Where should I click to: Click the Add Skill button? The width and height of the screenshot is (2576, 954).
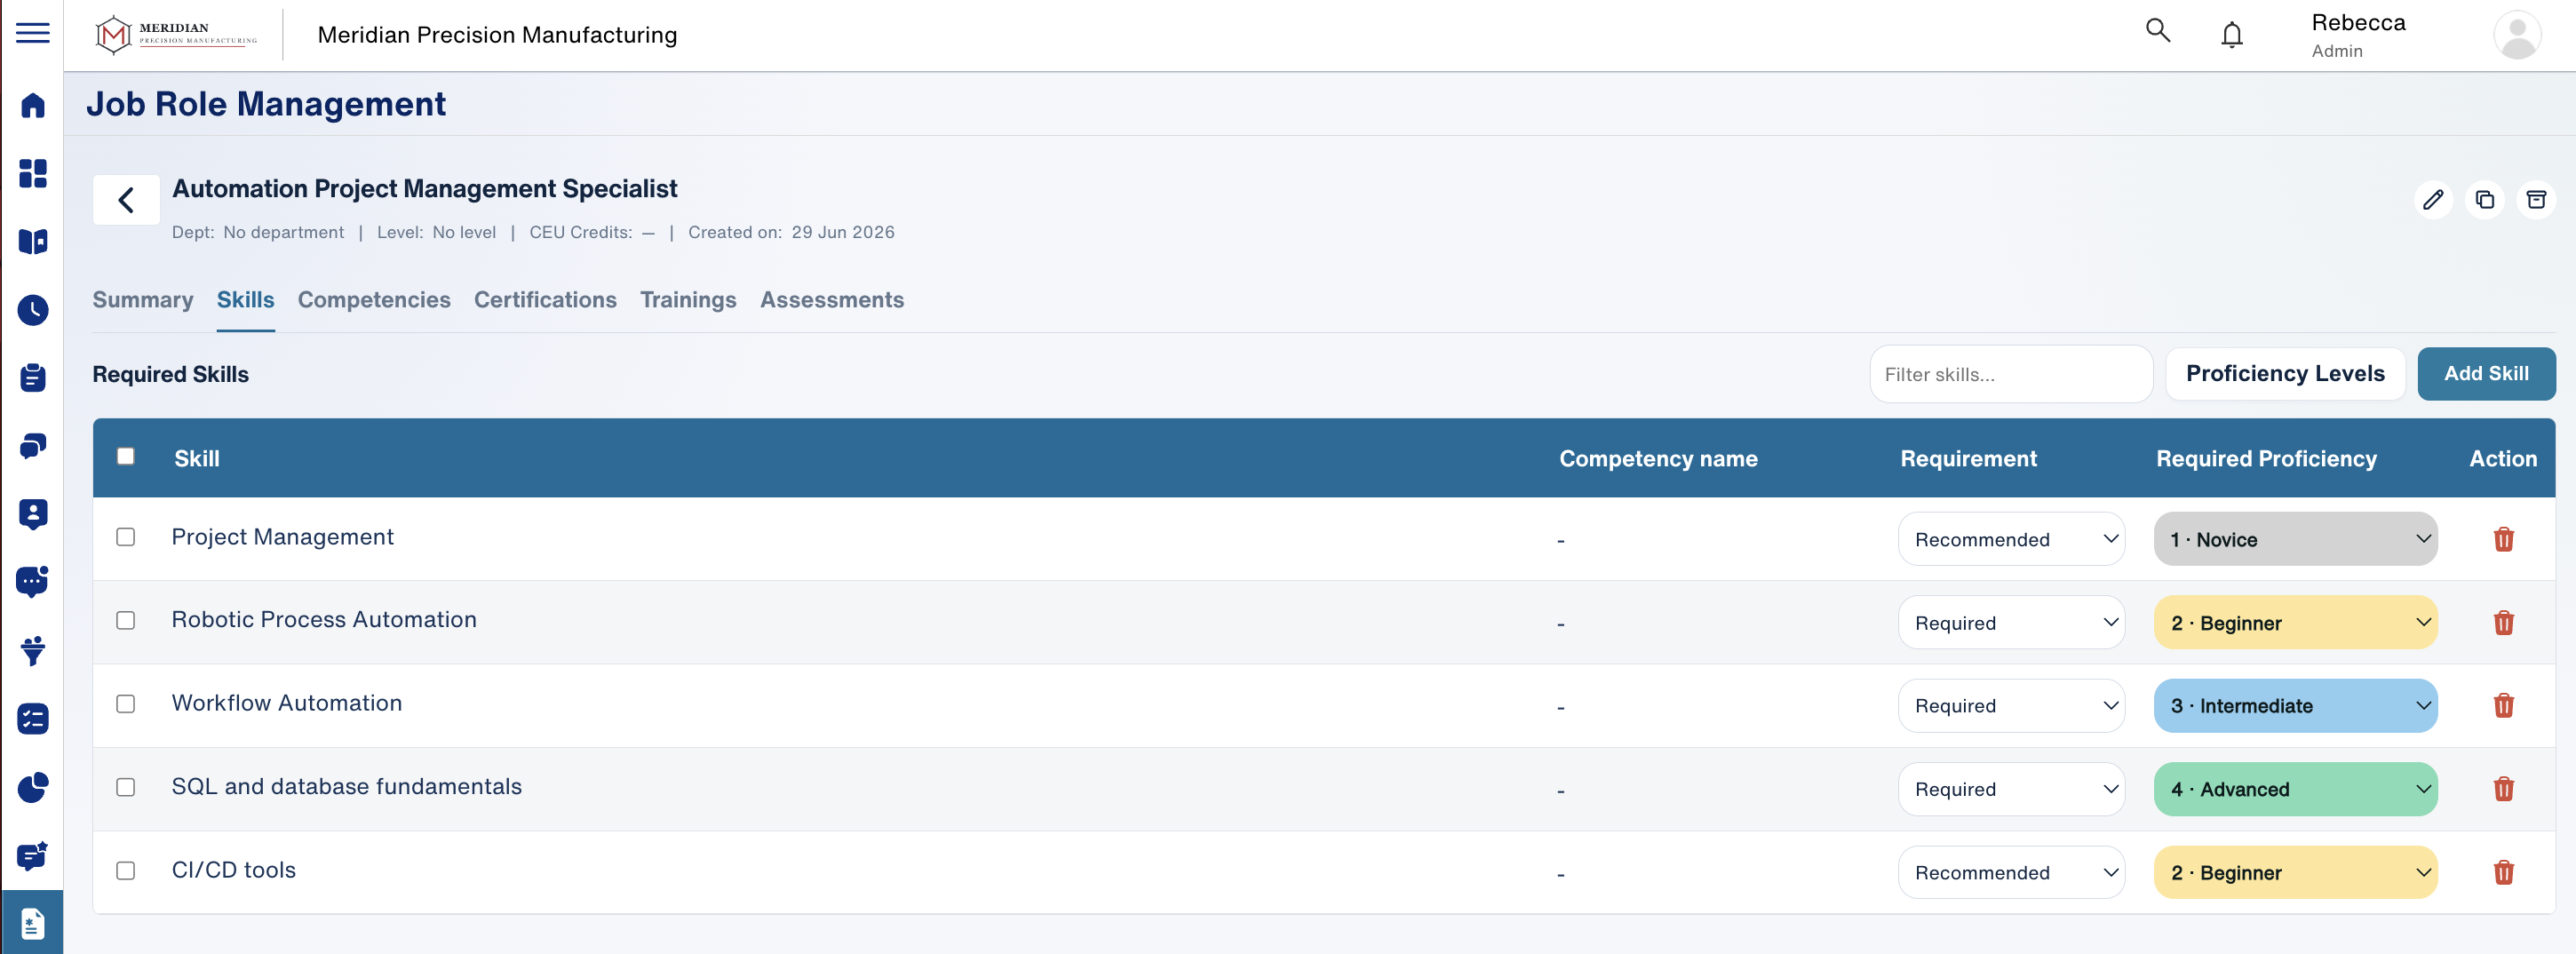pos(2486,373)
